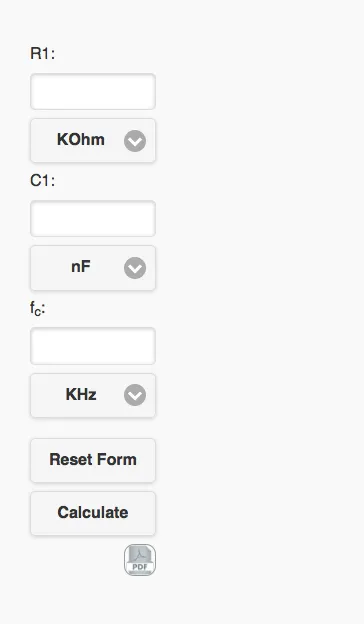Click the Reset Form button
364x624 pixels.
click(x=93, y=460)
